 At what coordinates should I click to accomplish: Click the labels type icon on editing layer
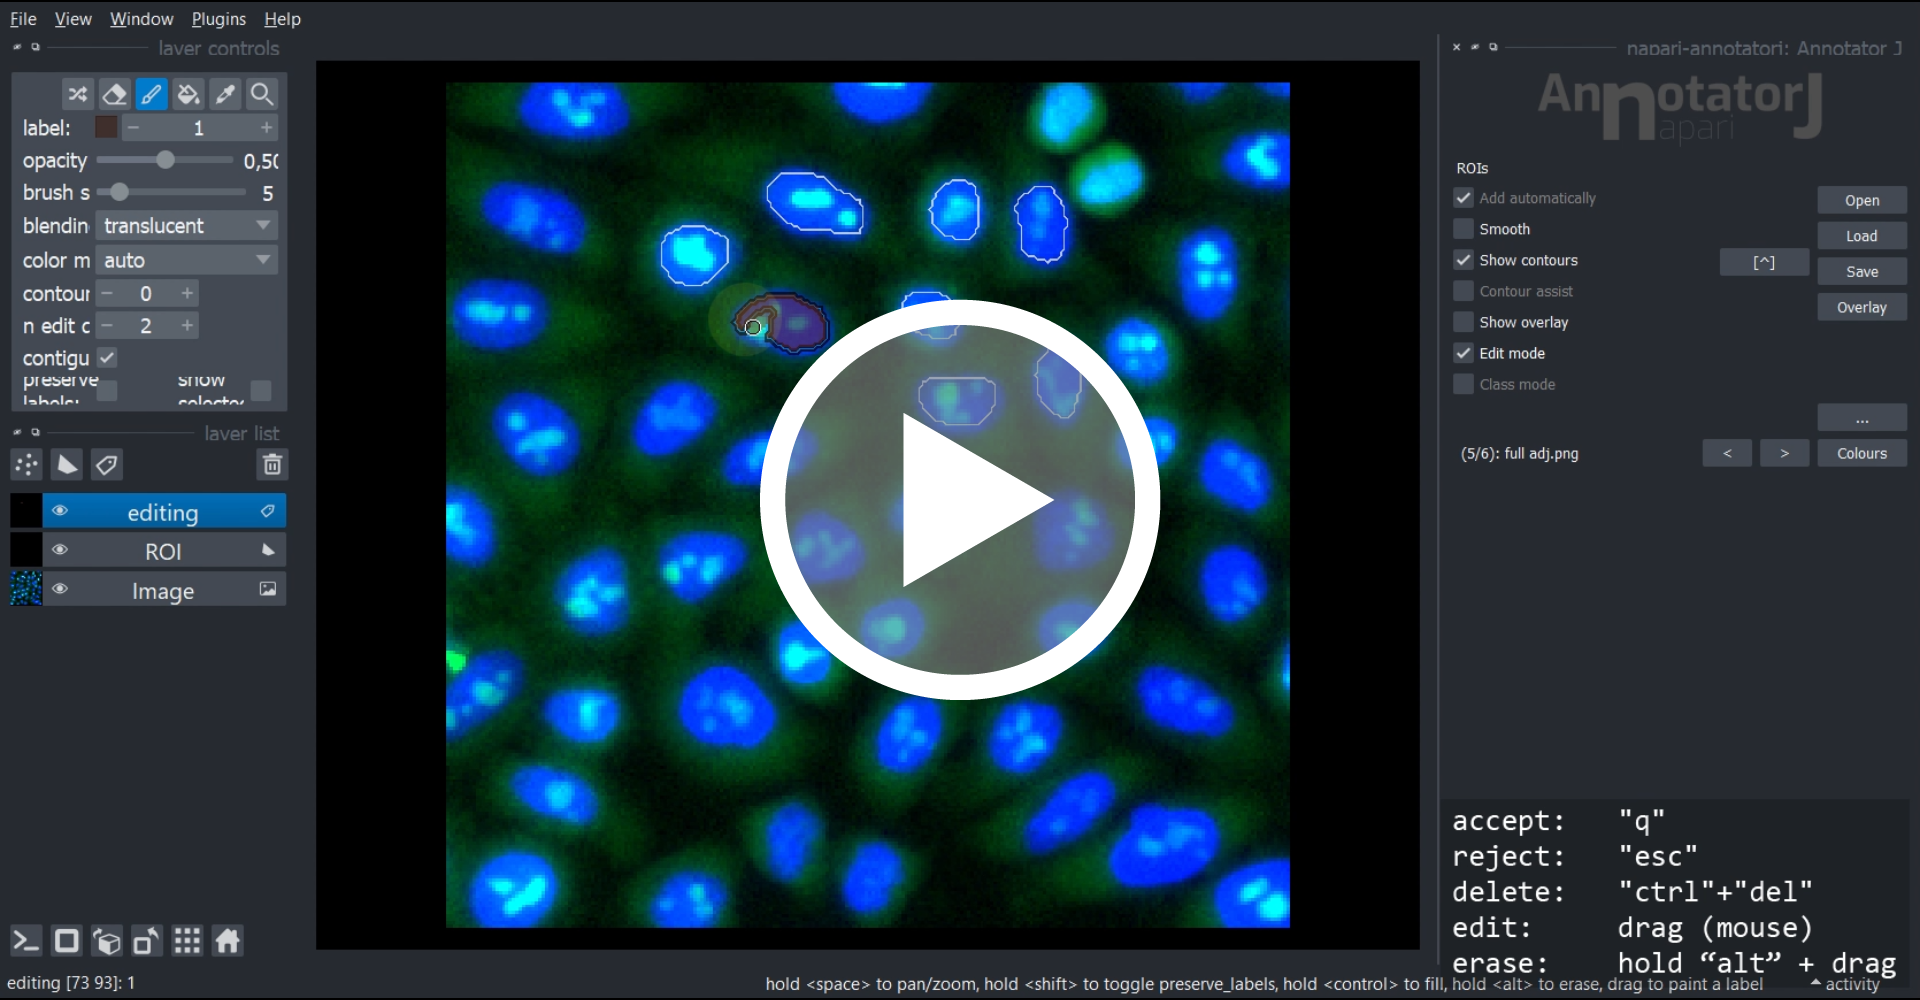point(268,511)
